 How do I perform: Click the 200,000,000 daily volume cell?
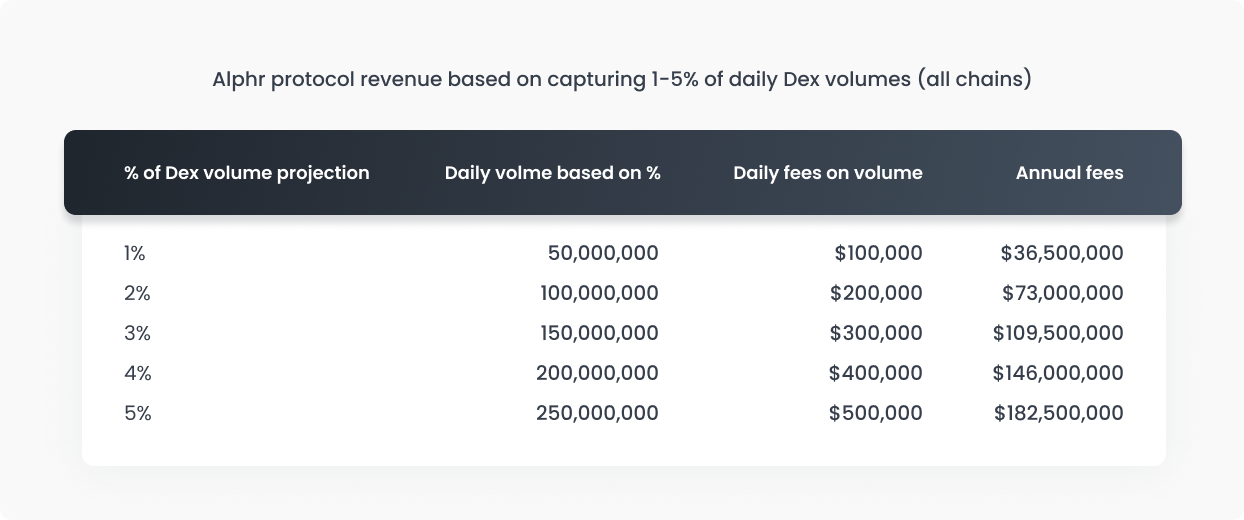click(x=597, y=374)
